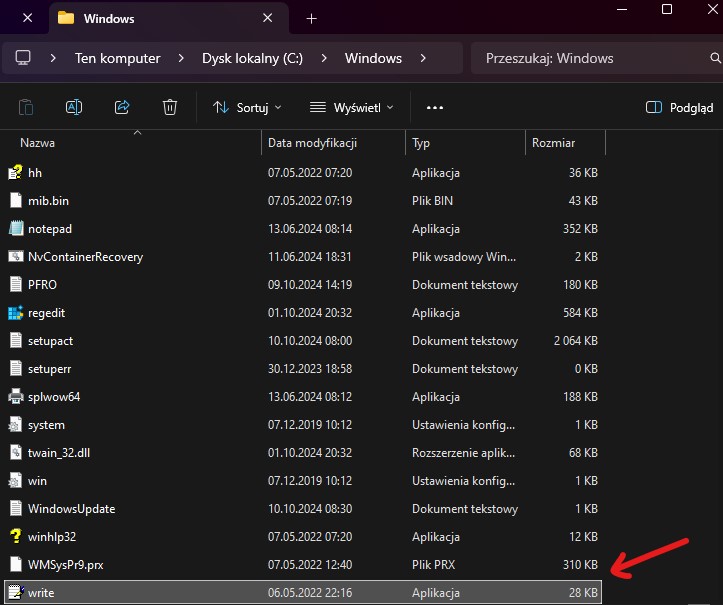
Task: Click the notepad file name
Action: coord(50,229)
